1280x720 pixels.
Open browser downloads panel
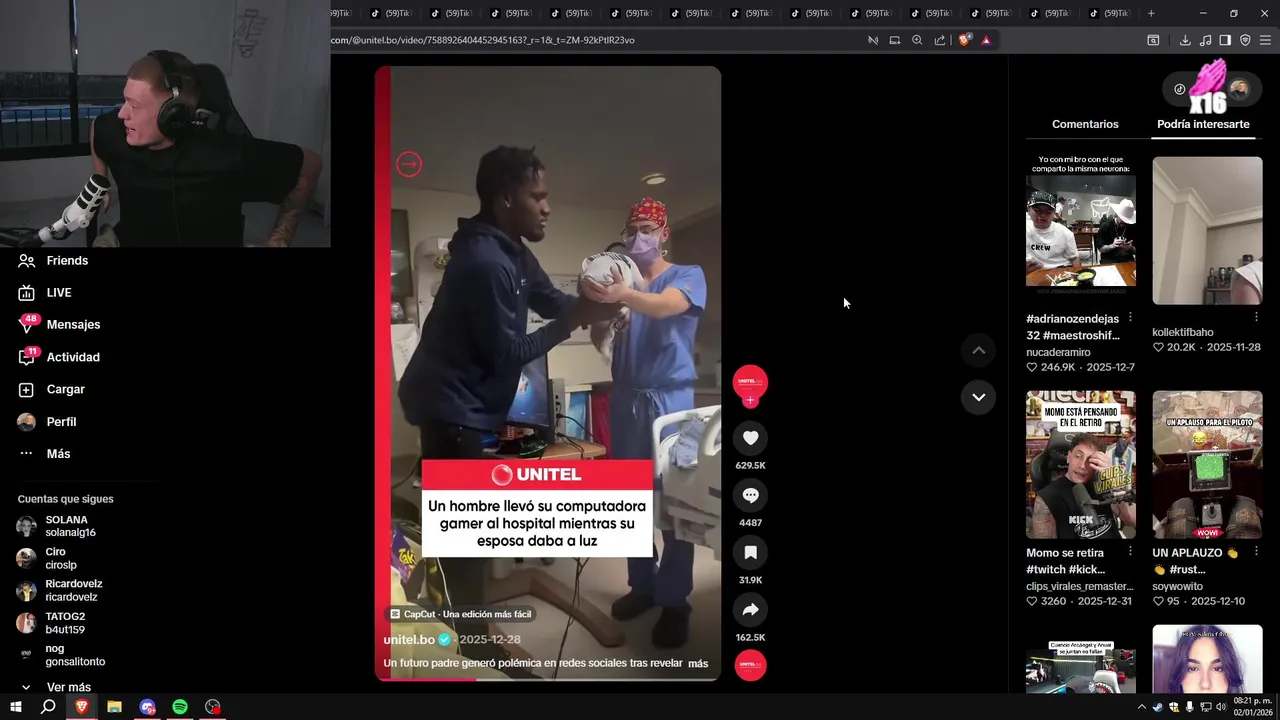pyautogui.click(x=1185, y=40)
